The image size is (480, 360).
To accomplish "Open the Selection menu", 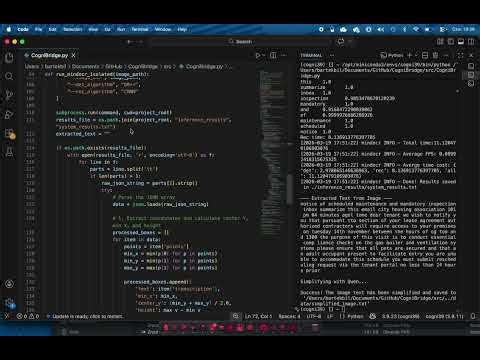I will tap(73, 29).
